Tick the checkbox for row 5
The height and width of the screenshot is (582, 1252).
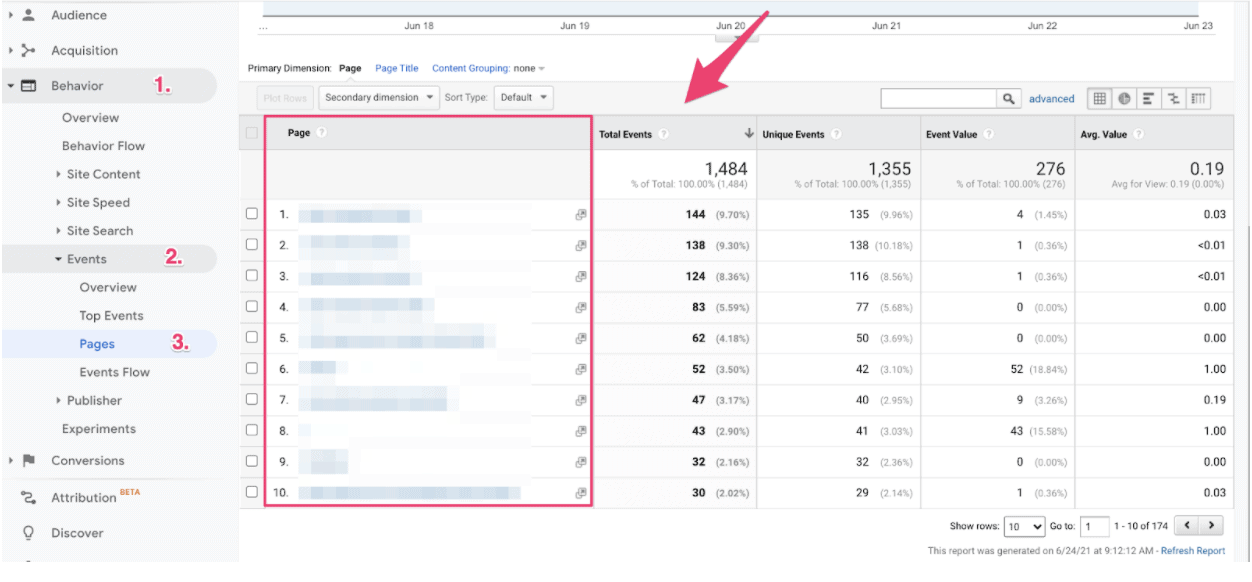[252, 338]
